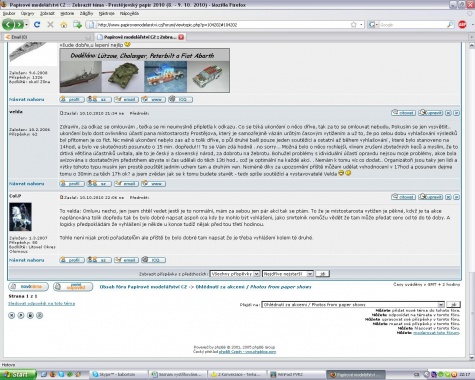The image size is (475, 380).
Task: Quote Col.P's post with citovat
Action: (x=403, y=197)
